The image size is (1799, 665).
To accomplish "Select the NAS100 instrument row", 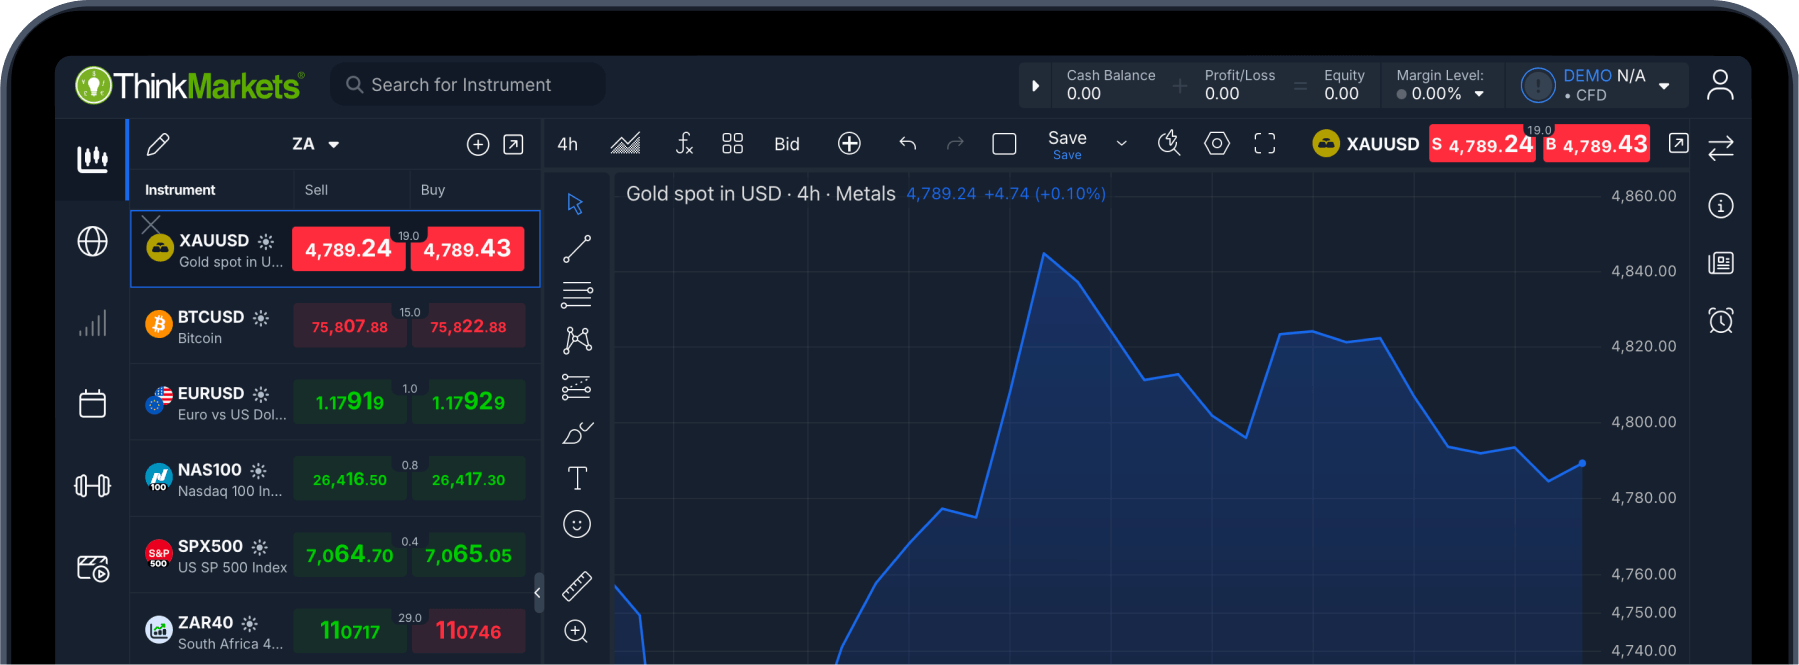I will click(x=335, y=479).
